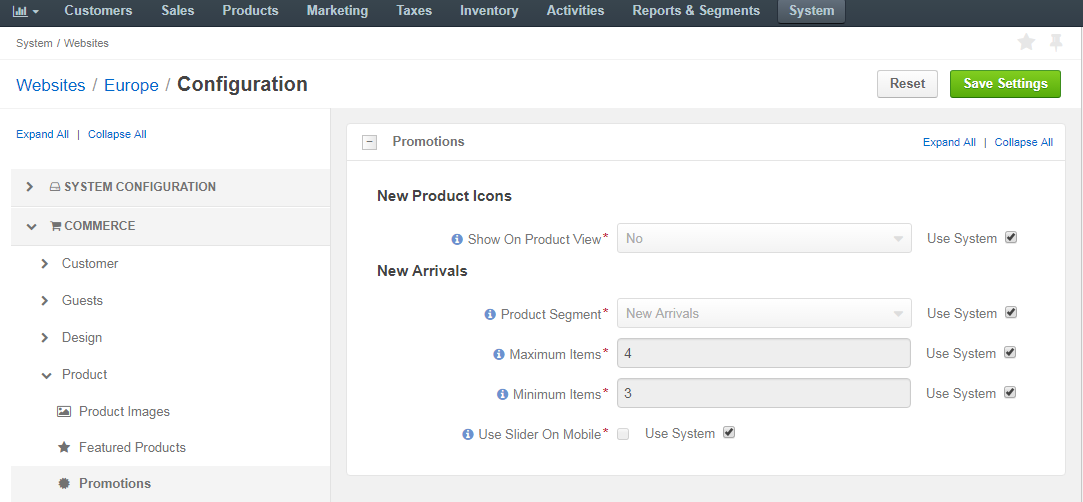
Task: Click info icon beside Show On Product View
Action: tap(457, 239)
